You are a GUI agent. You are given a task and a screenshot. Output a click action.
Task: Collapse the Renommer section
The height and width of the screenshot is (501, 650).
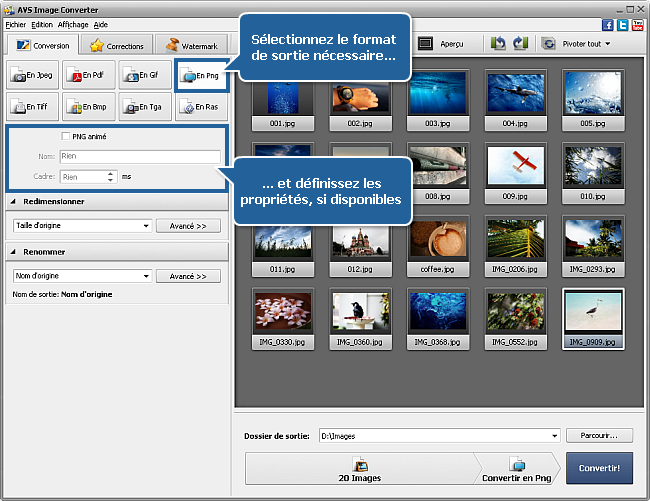click(x=13, y=252)
